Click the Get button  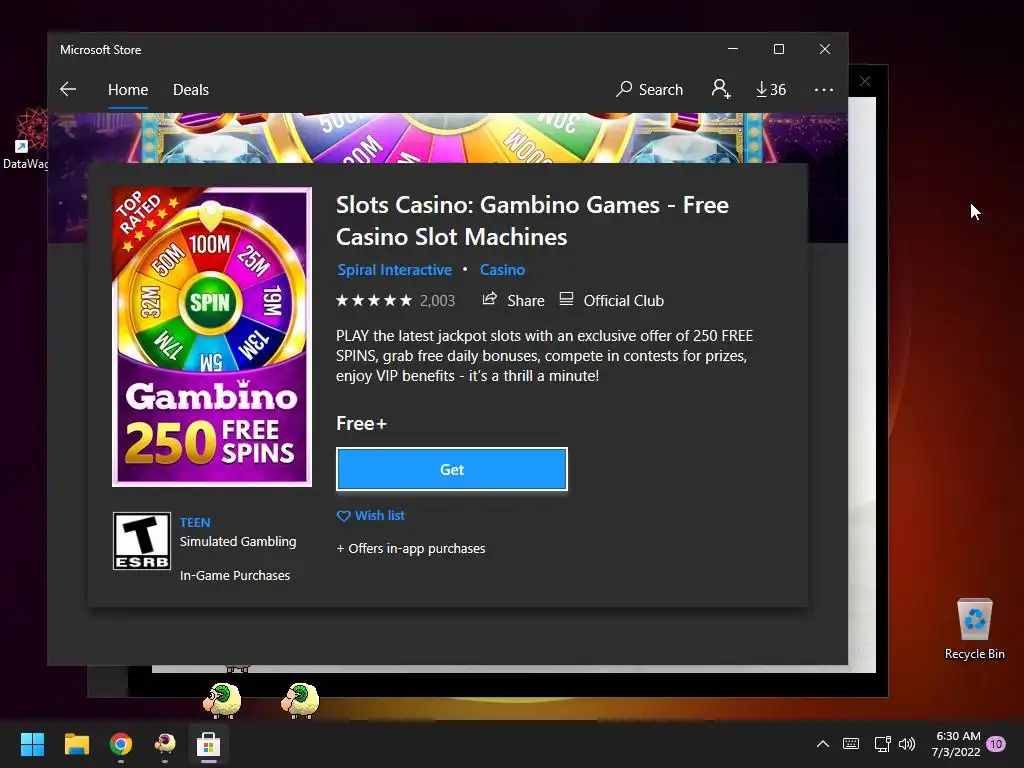pyautogui.click(x=452, y=469)
